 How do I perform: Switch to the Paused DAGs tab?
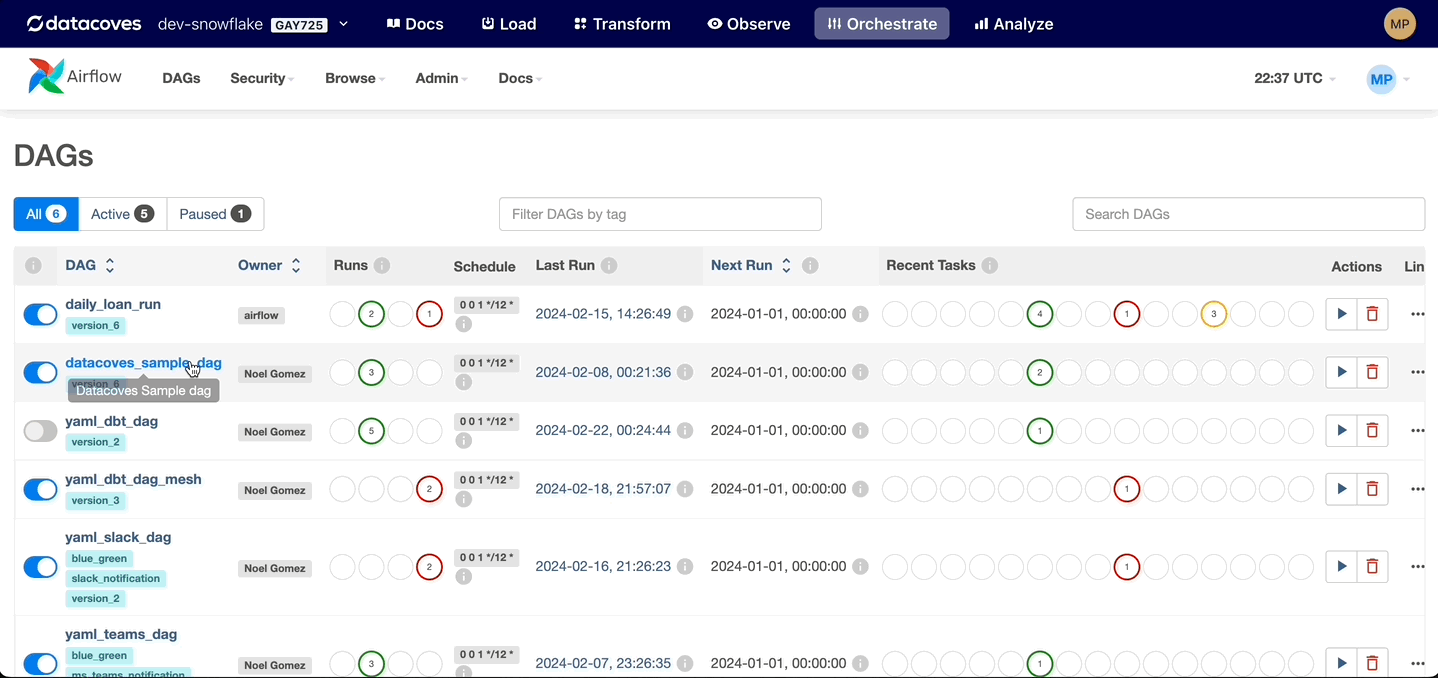click(x=215, y=214)
